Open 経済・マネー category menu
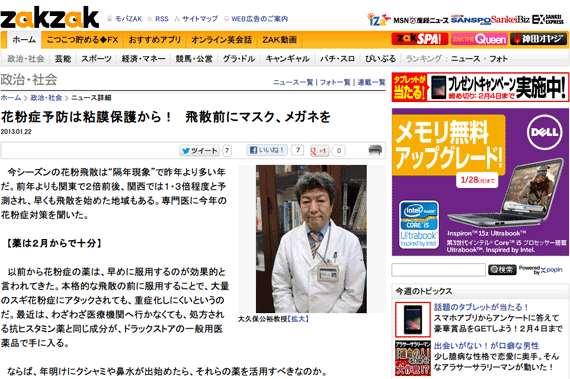The width and height of the screenshot is (570, 379). 144,59
